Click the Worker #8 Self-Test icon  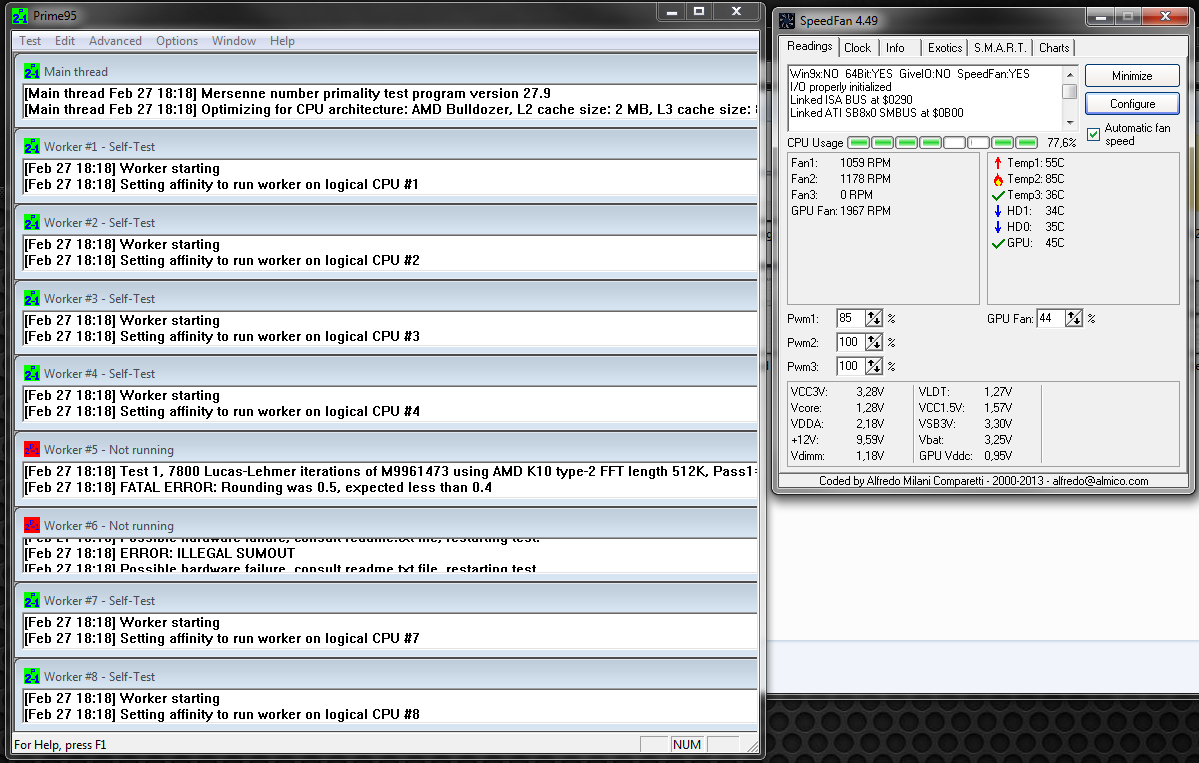tap(31, 677)
